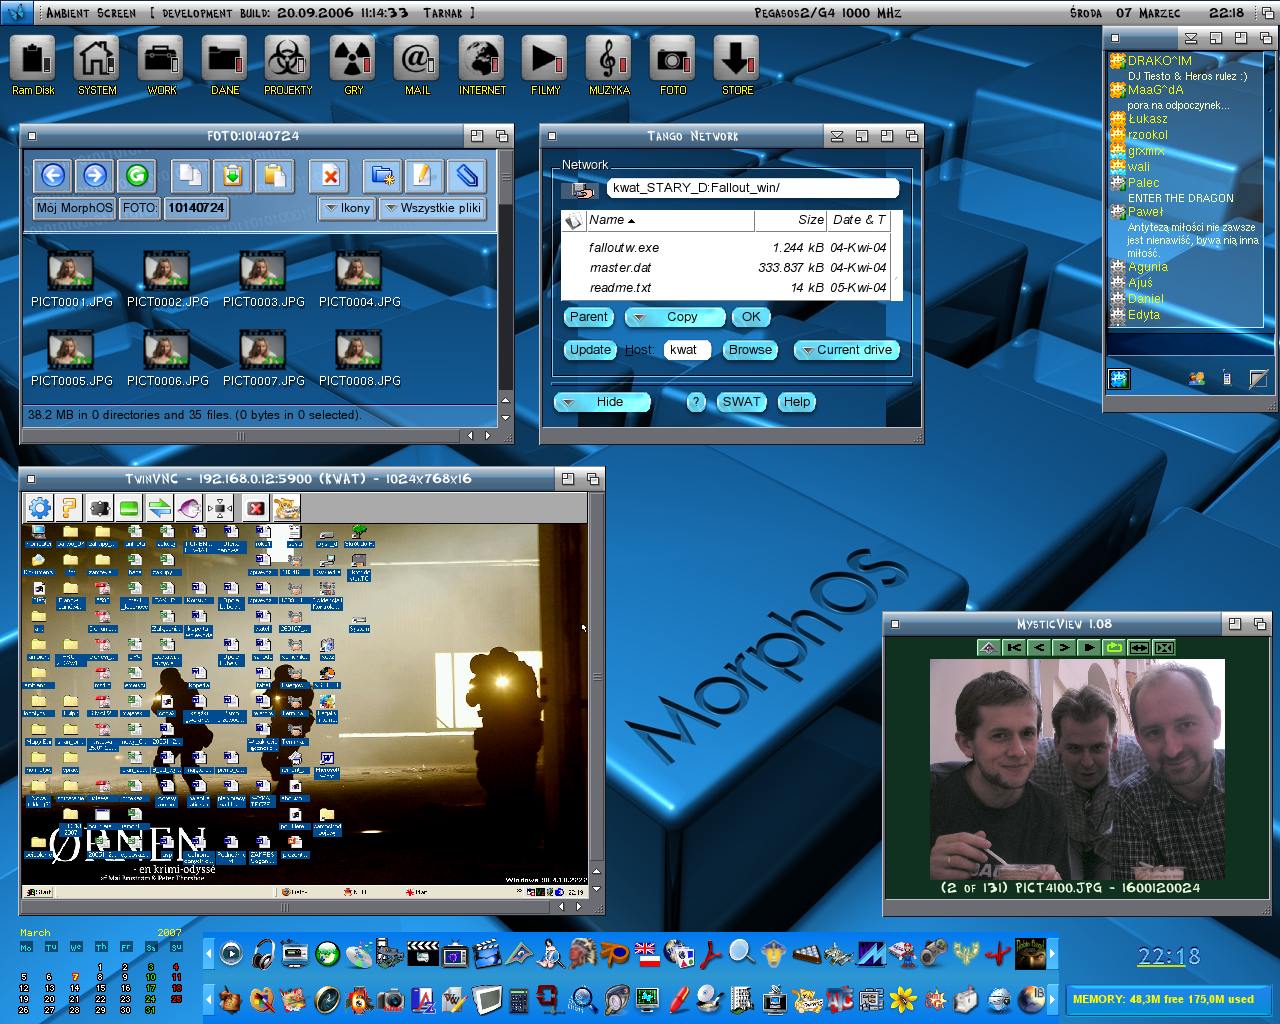Image resolution: width=1280 pixels, height=1024 pixels.
Task: Open the INTERNET globe icon
Action: point(482,66)
